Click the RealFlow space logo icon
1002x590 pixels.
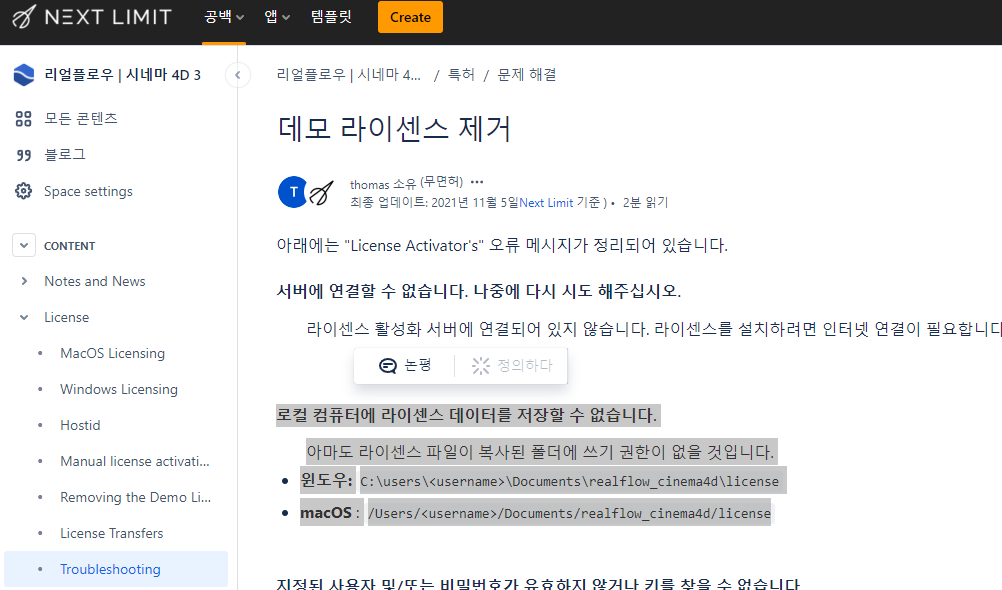pos(24,75)
